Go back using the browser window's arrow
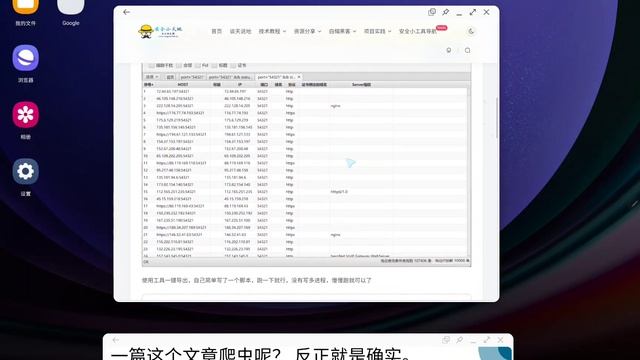This screenshot has width=640, height=360. pyautogui.click(x=127, y=12)
